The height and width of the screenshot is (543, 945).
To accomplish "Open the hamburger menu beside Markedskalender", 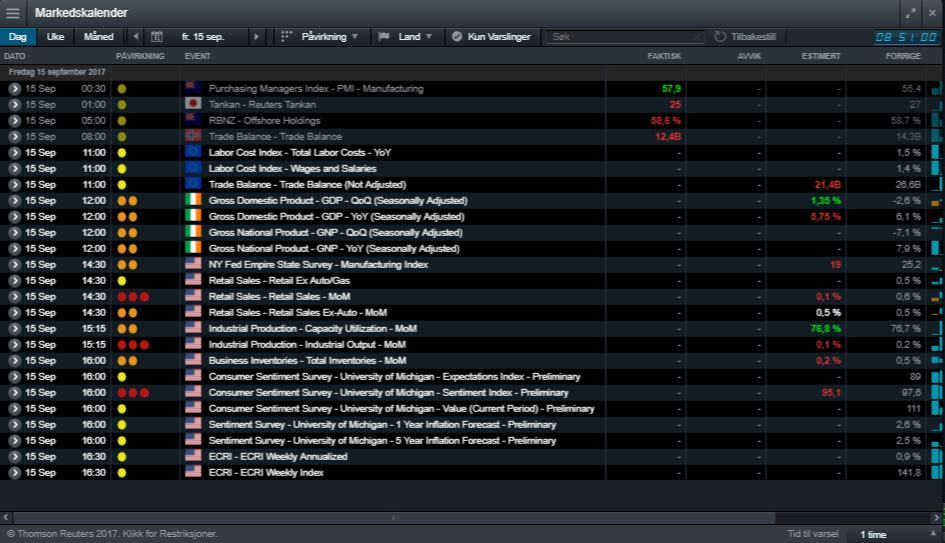I will point(13,13).
